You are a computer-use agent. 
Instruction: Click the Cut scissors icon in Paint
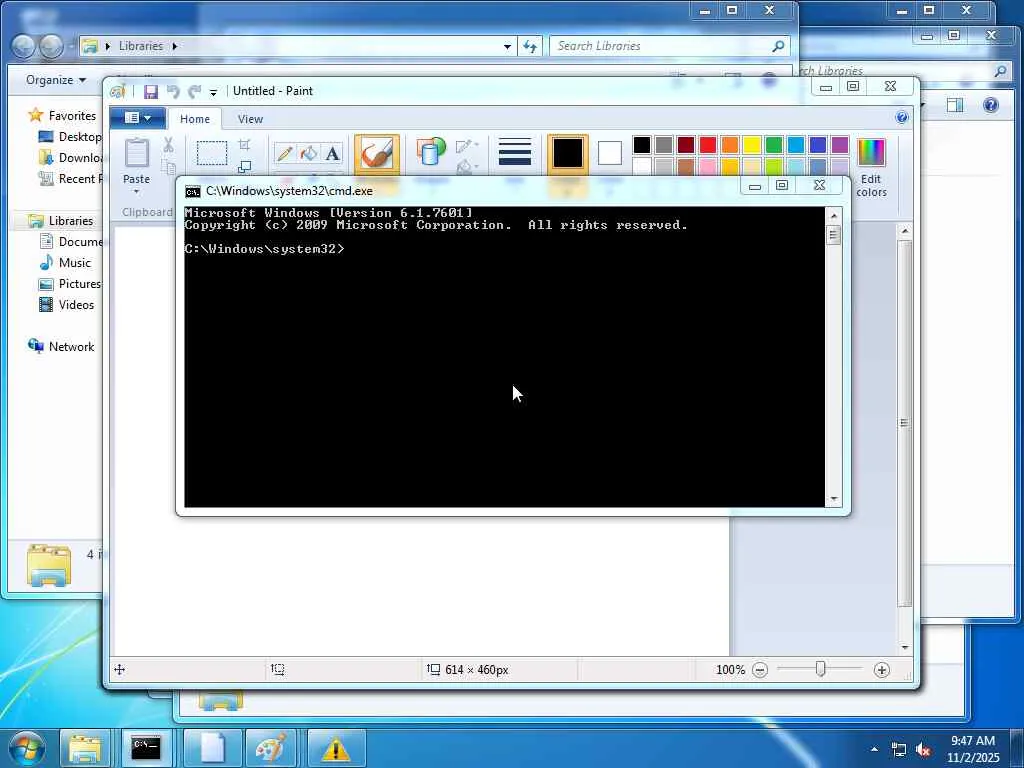[168, 144]
